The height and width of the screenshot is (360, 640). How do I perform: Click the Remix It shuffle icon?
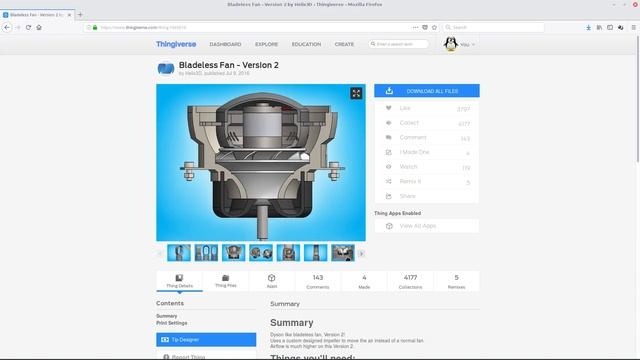click(389, 181)
